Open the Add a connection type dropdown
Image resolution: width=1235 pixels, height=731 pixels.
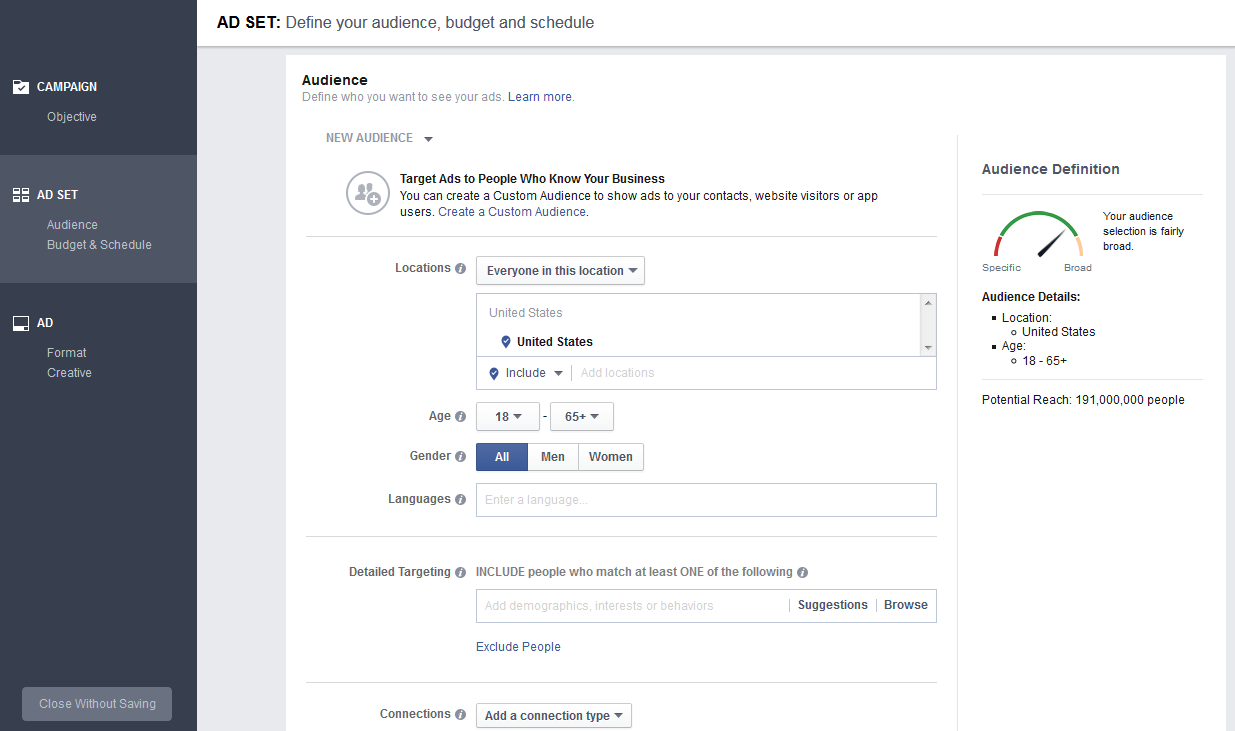click(553, 715)
